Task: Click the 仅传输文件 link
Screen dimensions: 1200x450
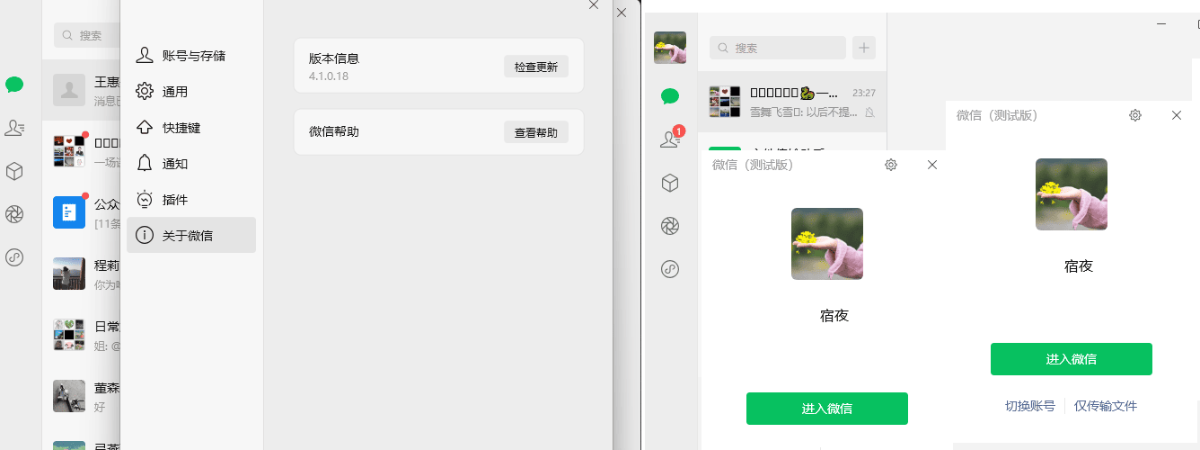Action: (x=1106, y=406)
